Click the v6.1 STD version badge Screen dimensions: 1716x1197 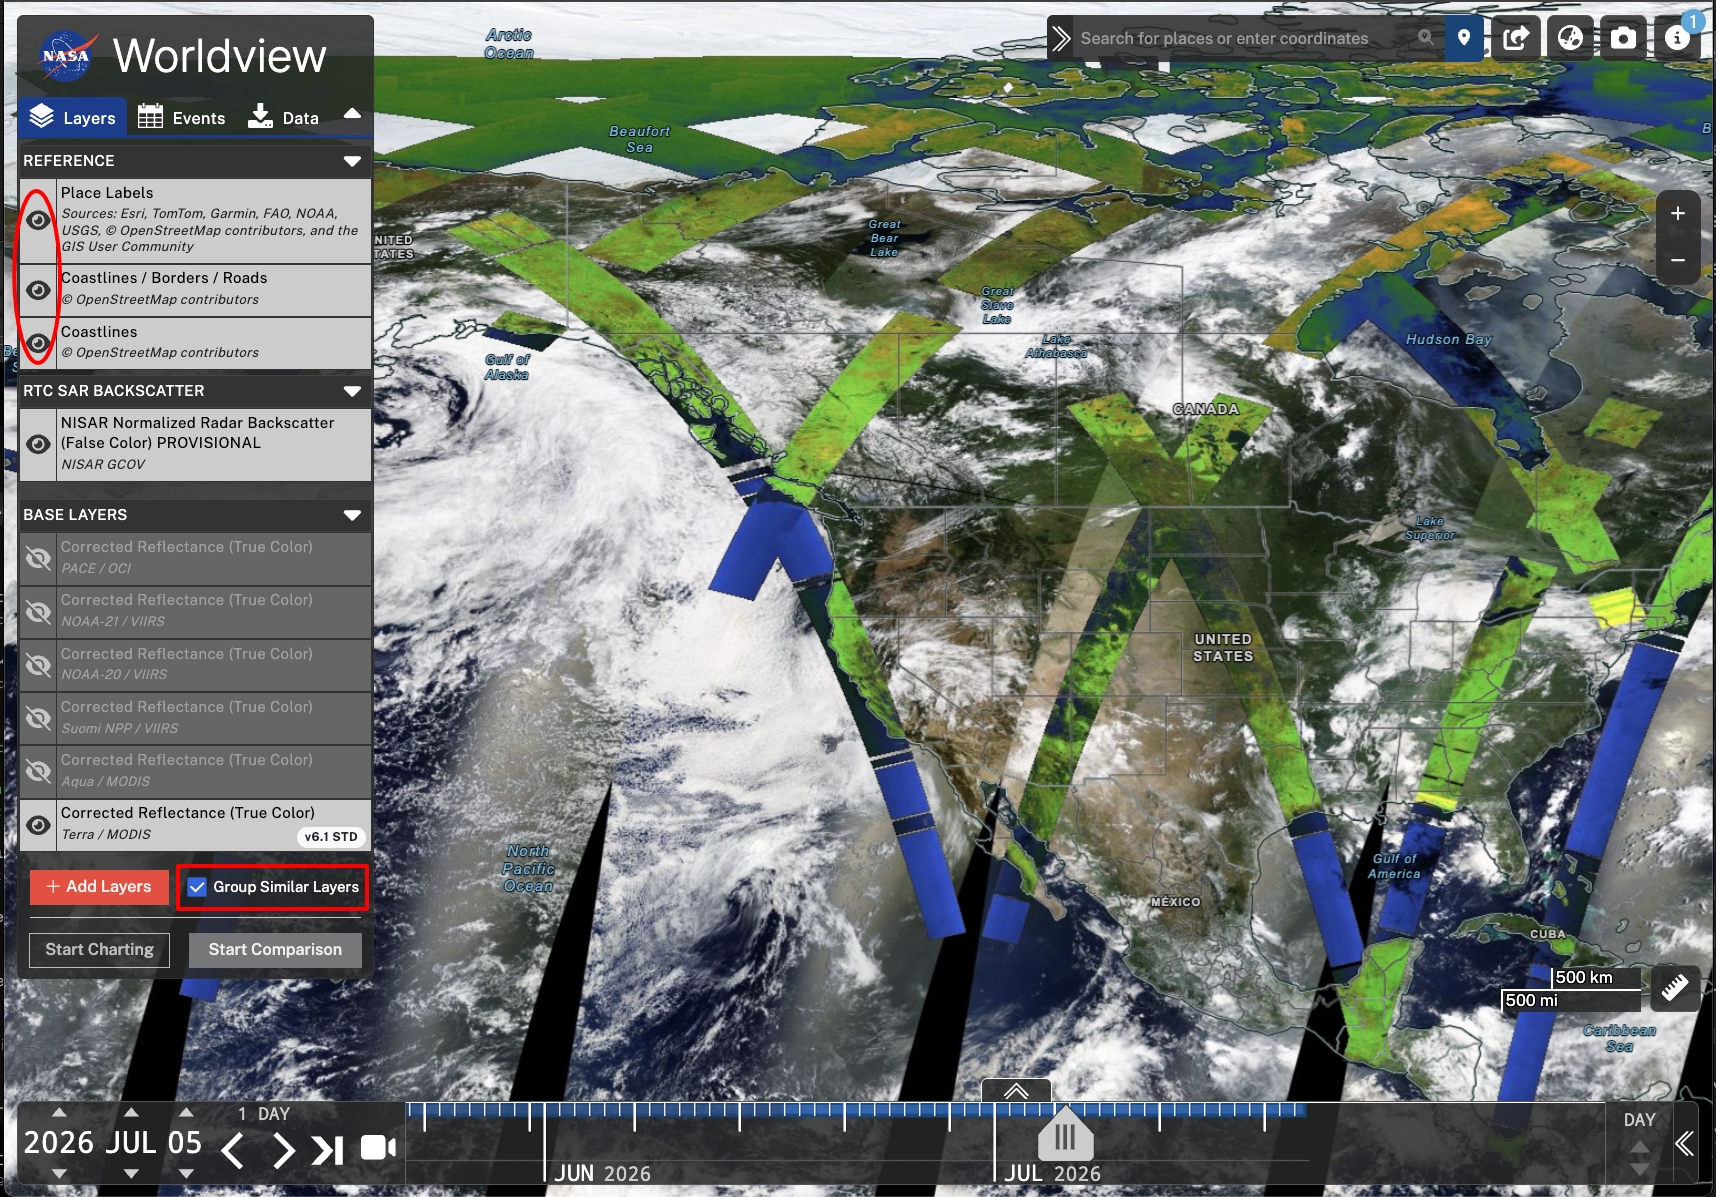[x=331, y=837]
